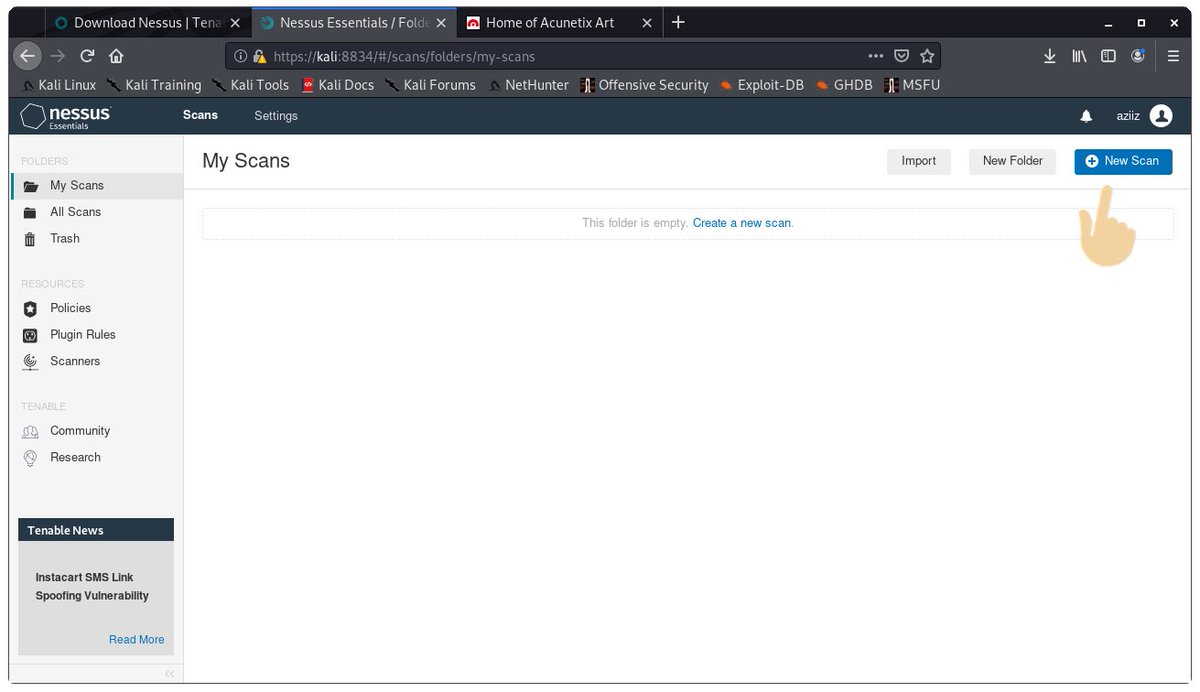Click the Policies shield icon

pyautogui.click(x=30, y=309)
